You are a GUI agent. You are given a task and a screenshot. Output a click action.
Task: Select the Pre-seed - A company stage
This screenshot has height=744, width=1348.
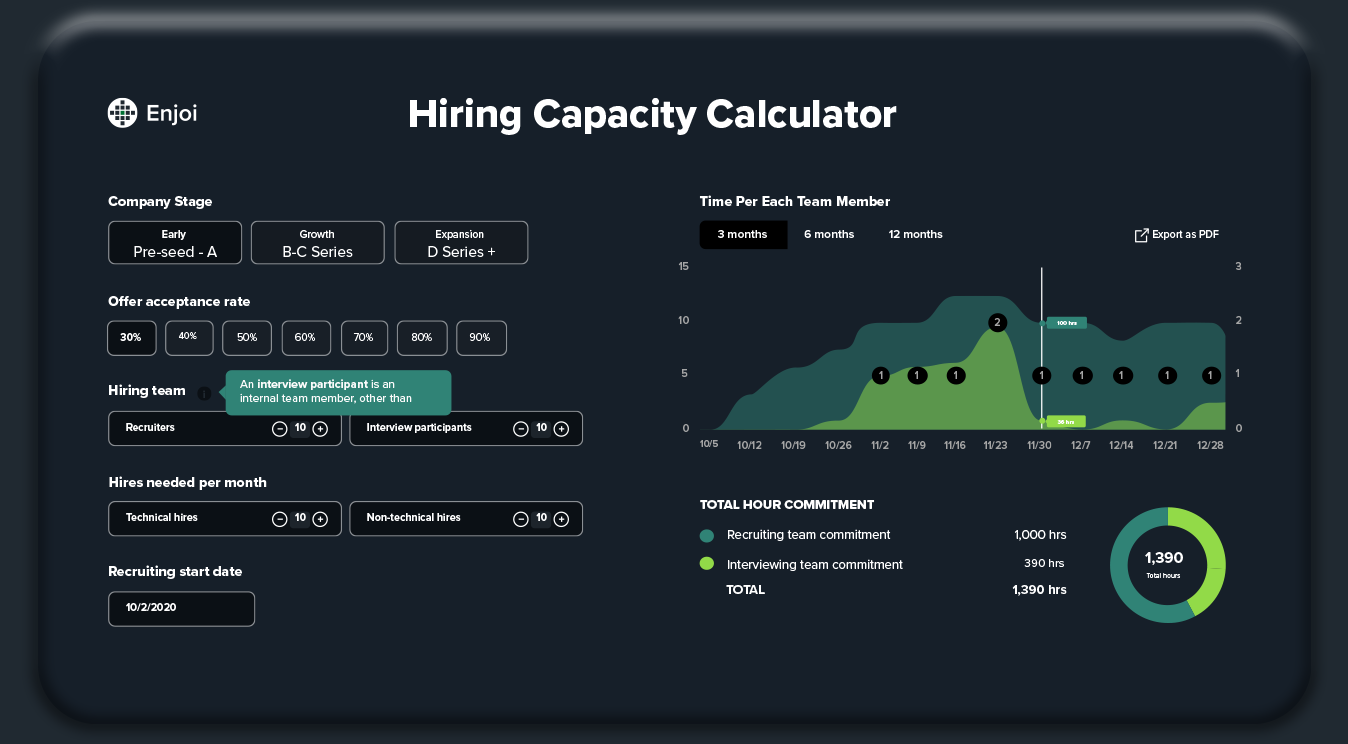click(x=174, y=242)
